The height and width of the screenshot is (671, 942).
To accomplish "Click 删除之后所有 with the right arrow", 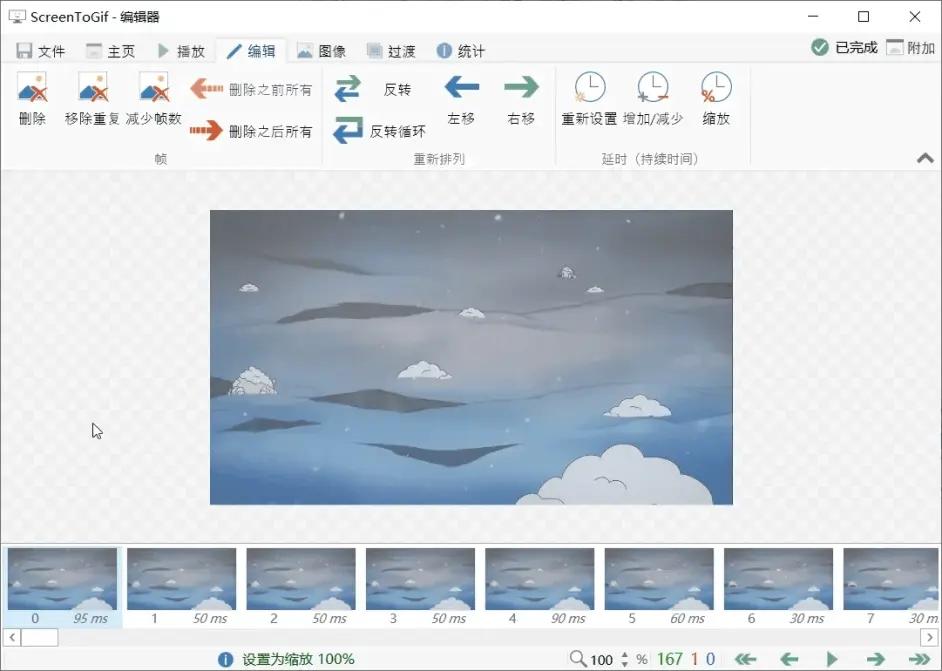I will [x=251, y=130].
